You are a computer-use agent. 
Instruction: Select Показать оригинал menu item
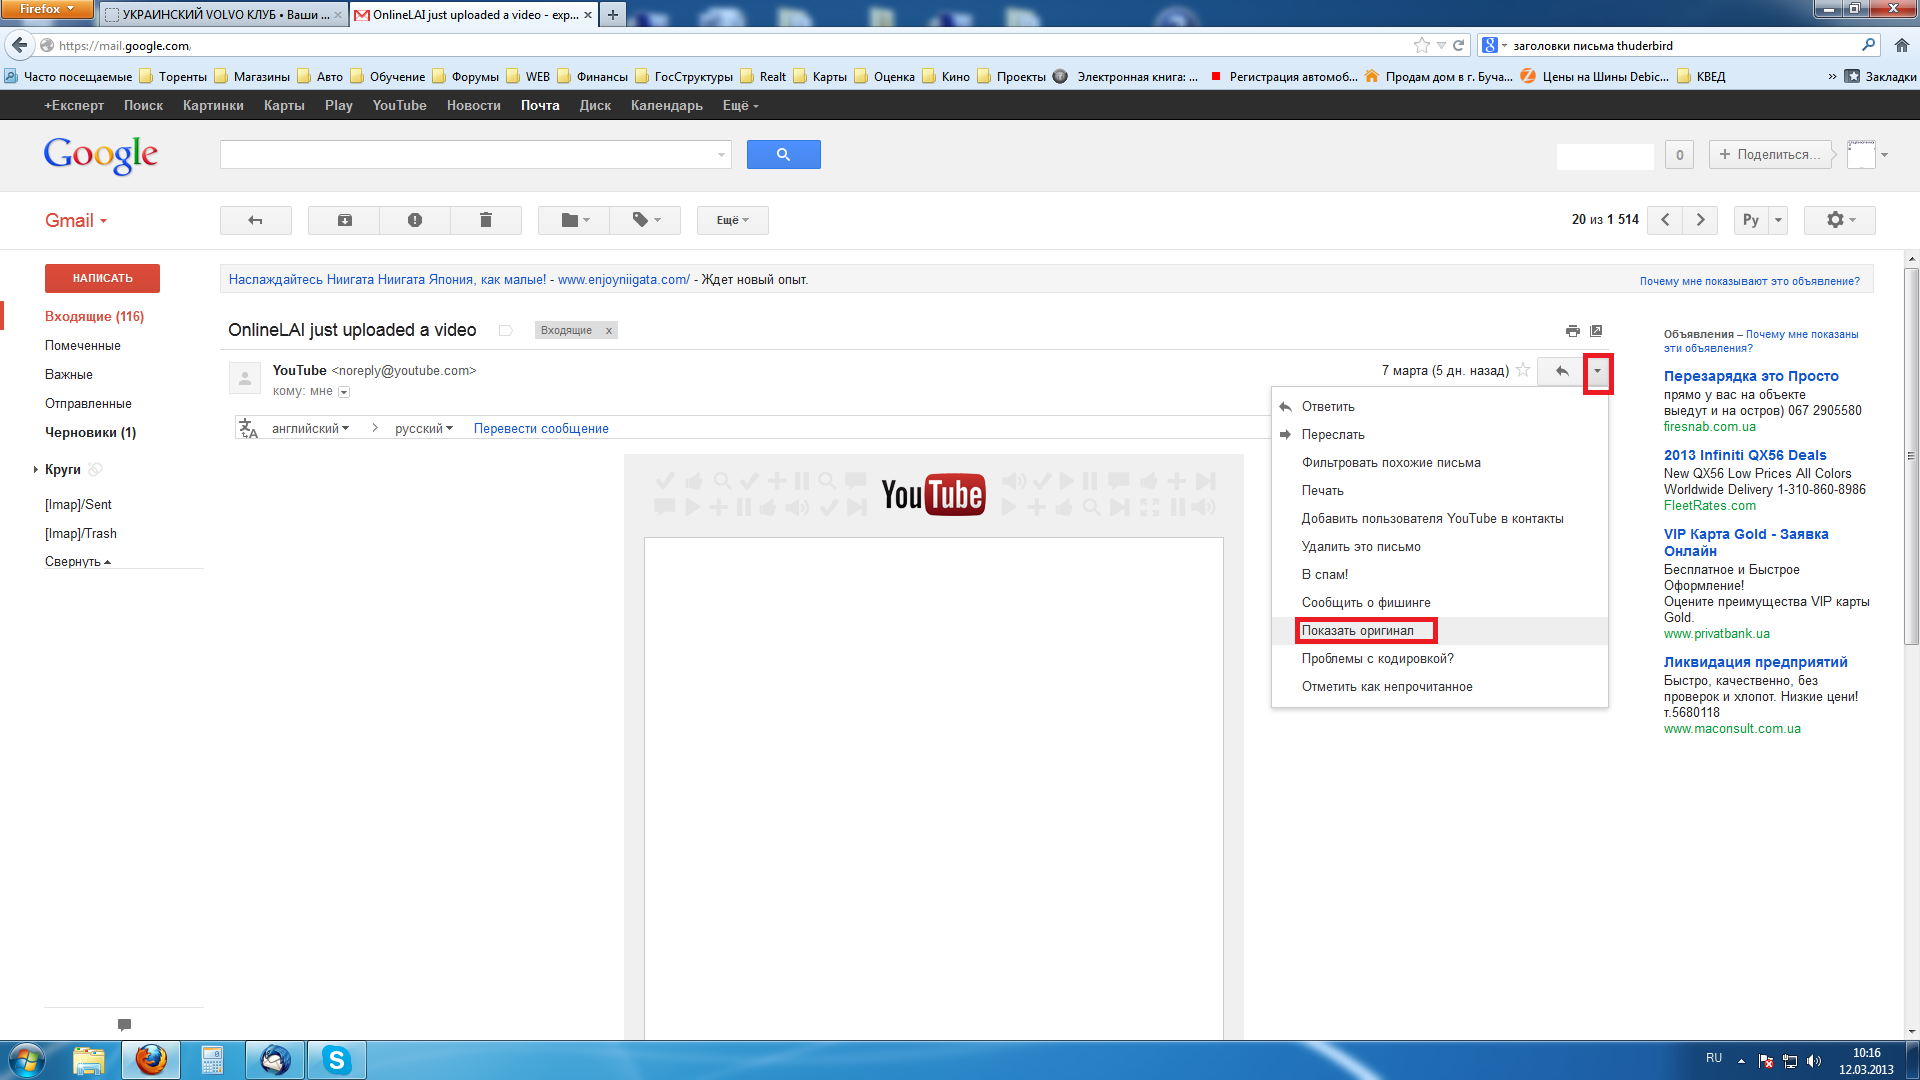click(1357, 631)
